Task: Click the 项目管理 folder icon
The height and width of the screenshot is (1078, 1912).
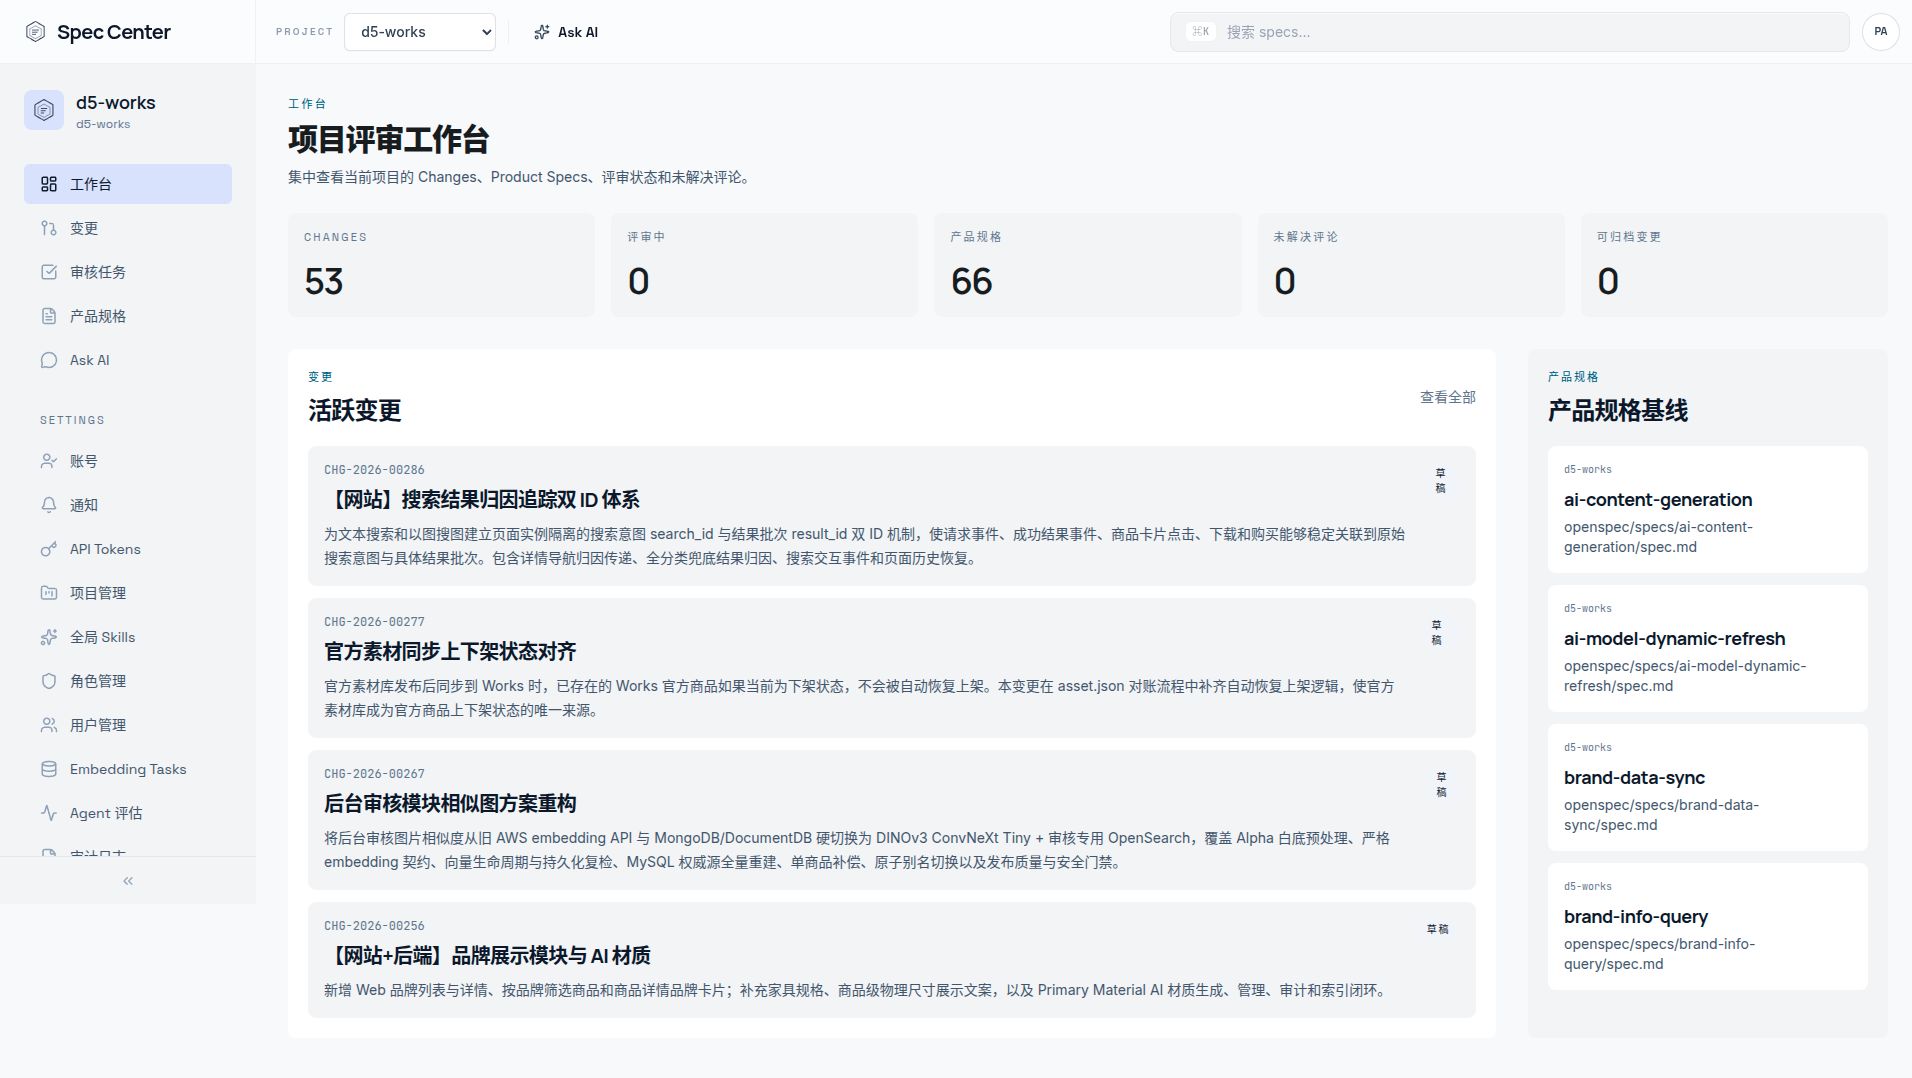Action: click(x=49, y=593)
